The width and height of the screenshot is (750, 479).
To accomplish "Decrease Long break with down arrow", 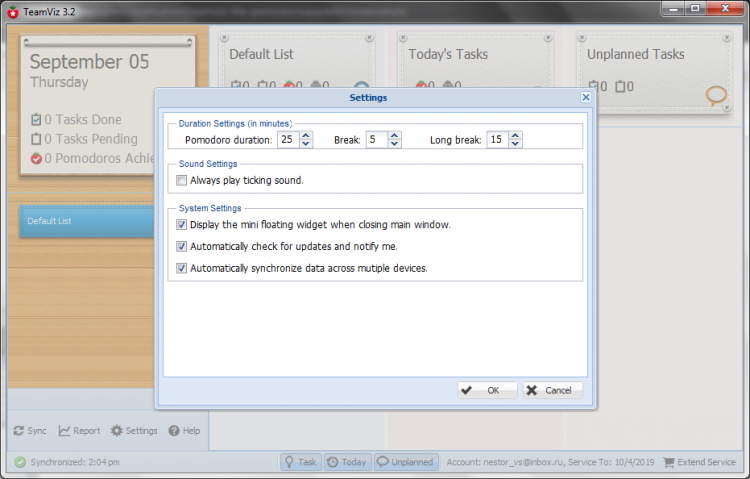I will pos(515,144).
